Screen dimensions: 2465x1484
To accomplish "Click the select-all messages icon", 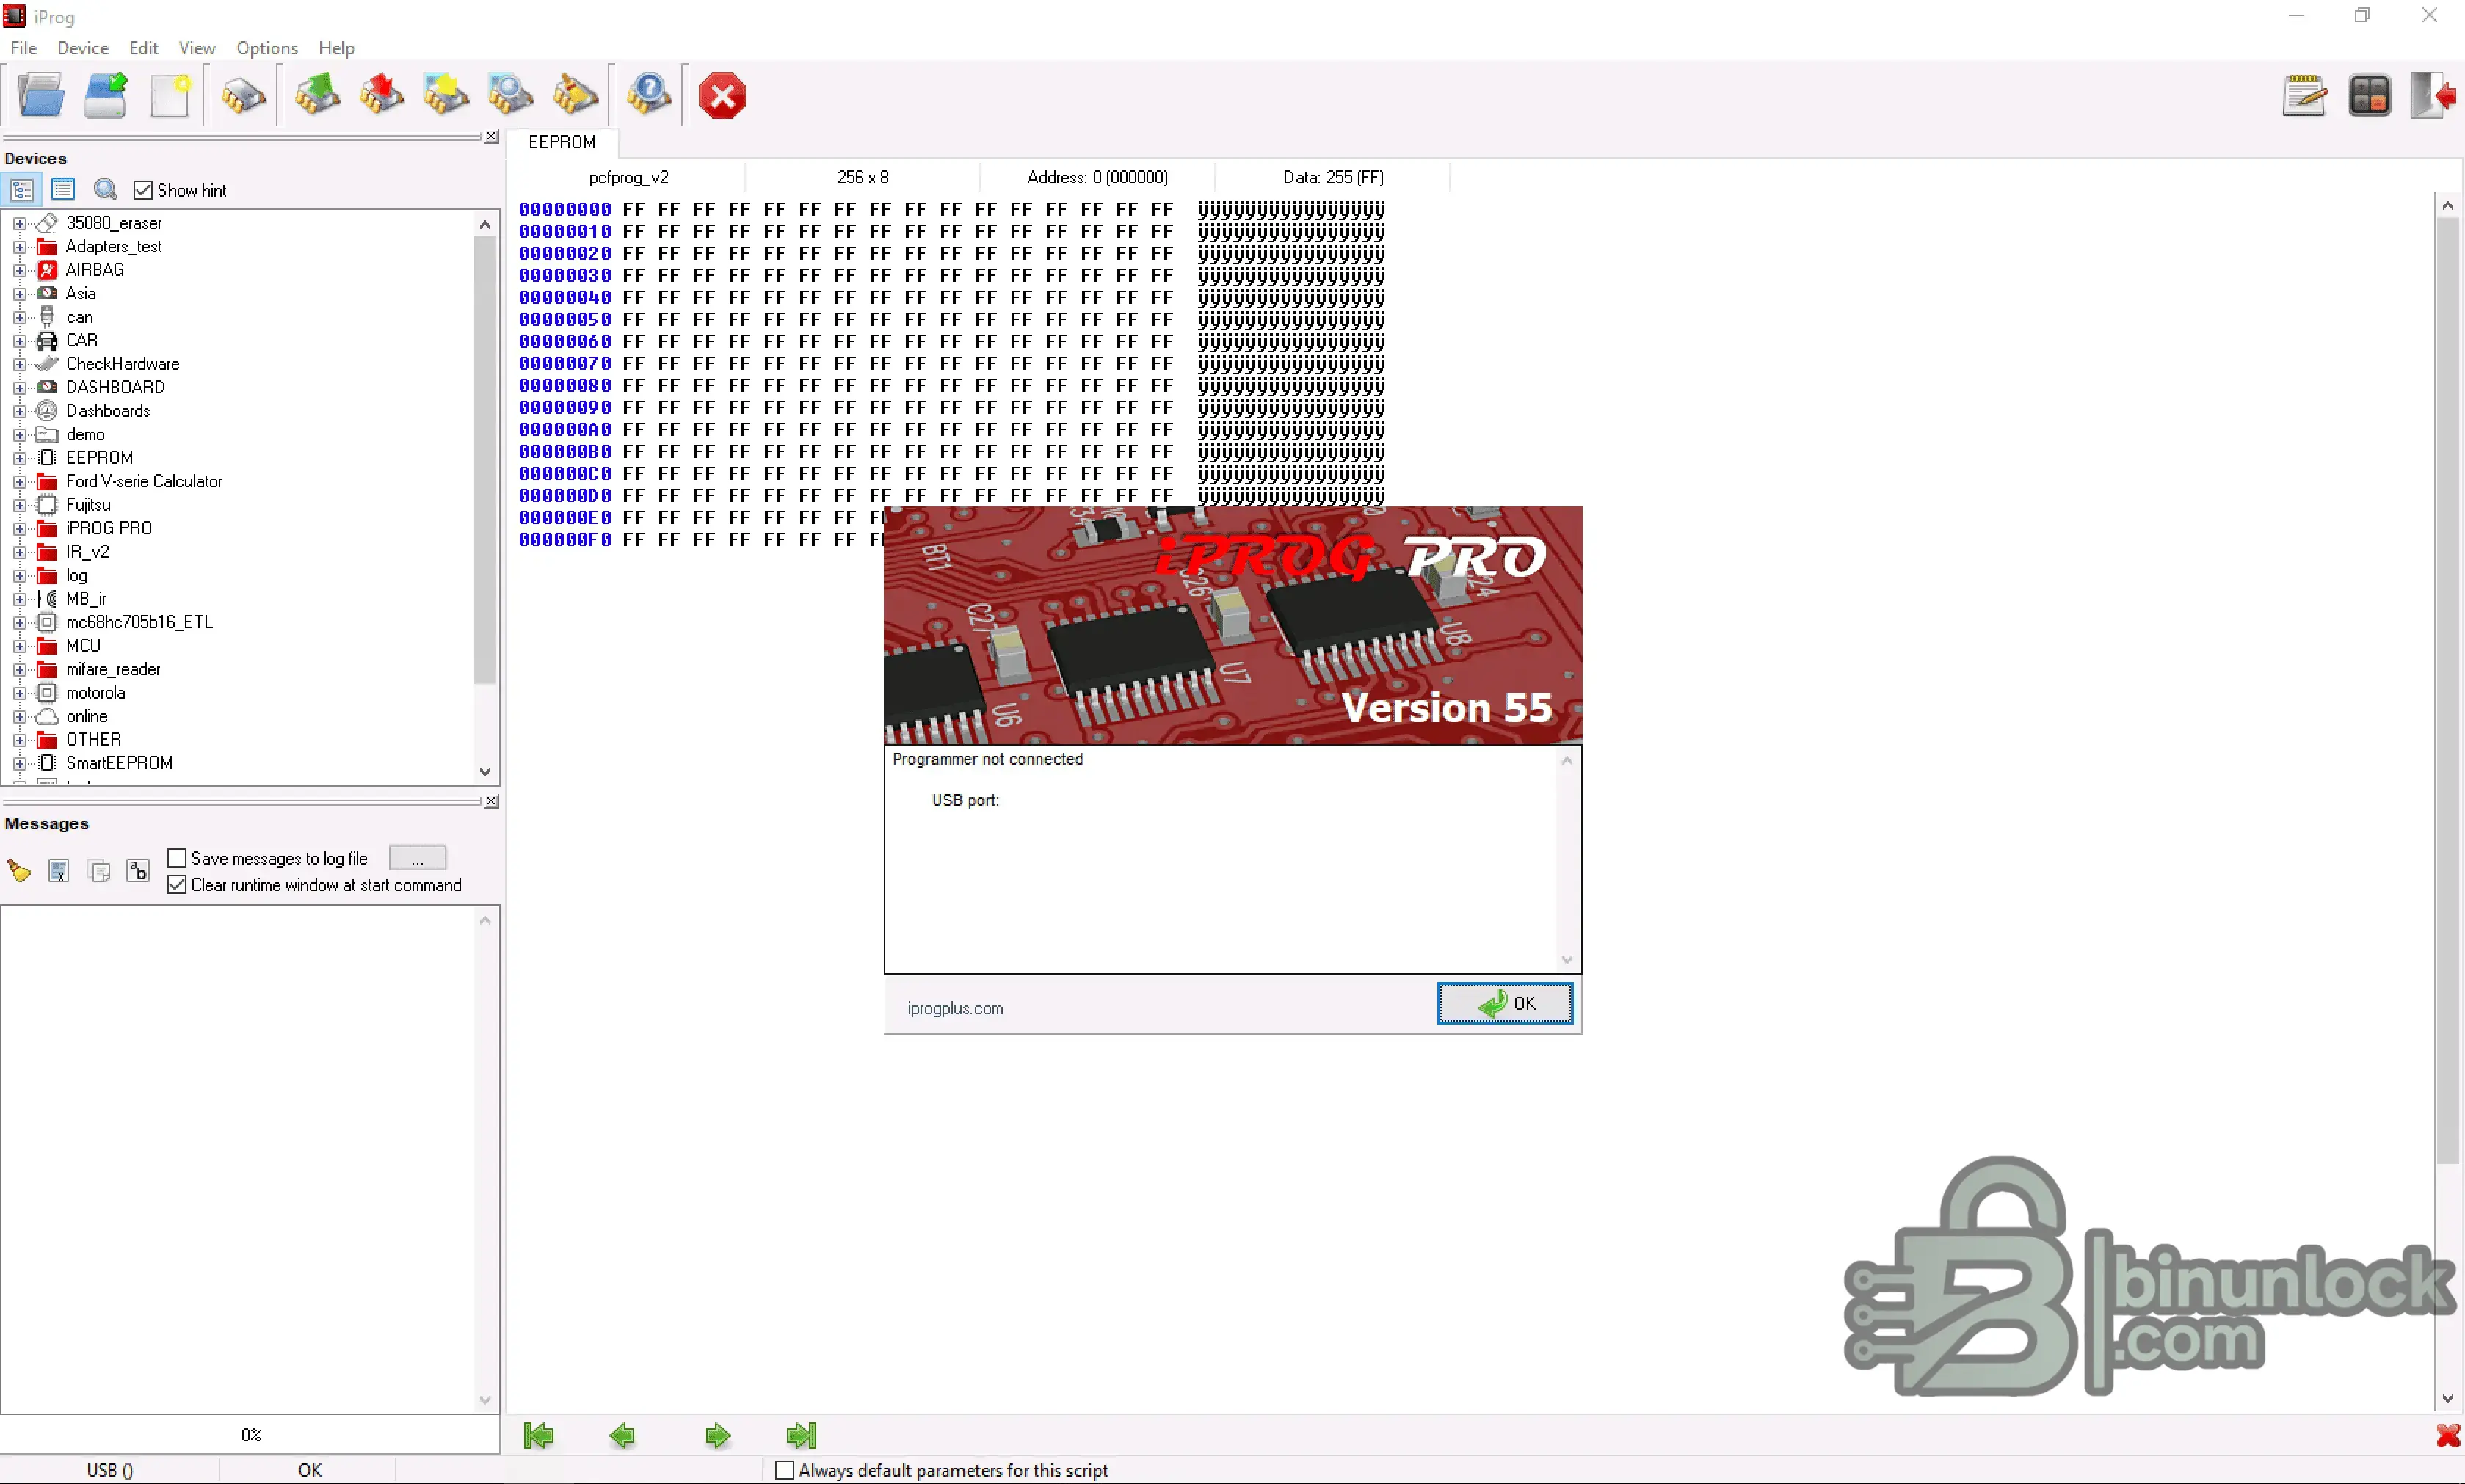I will click(x=59, y=871).
